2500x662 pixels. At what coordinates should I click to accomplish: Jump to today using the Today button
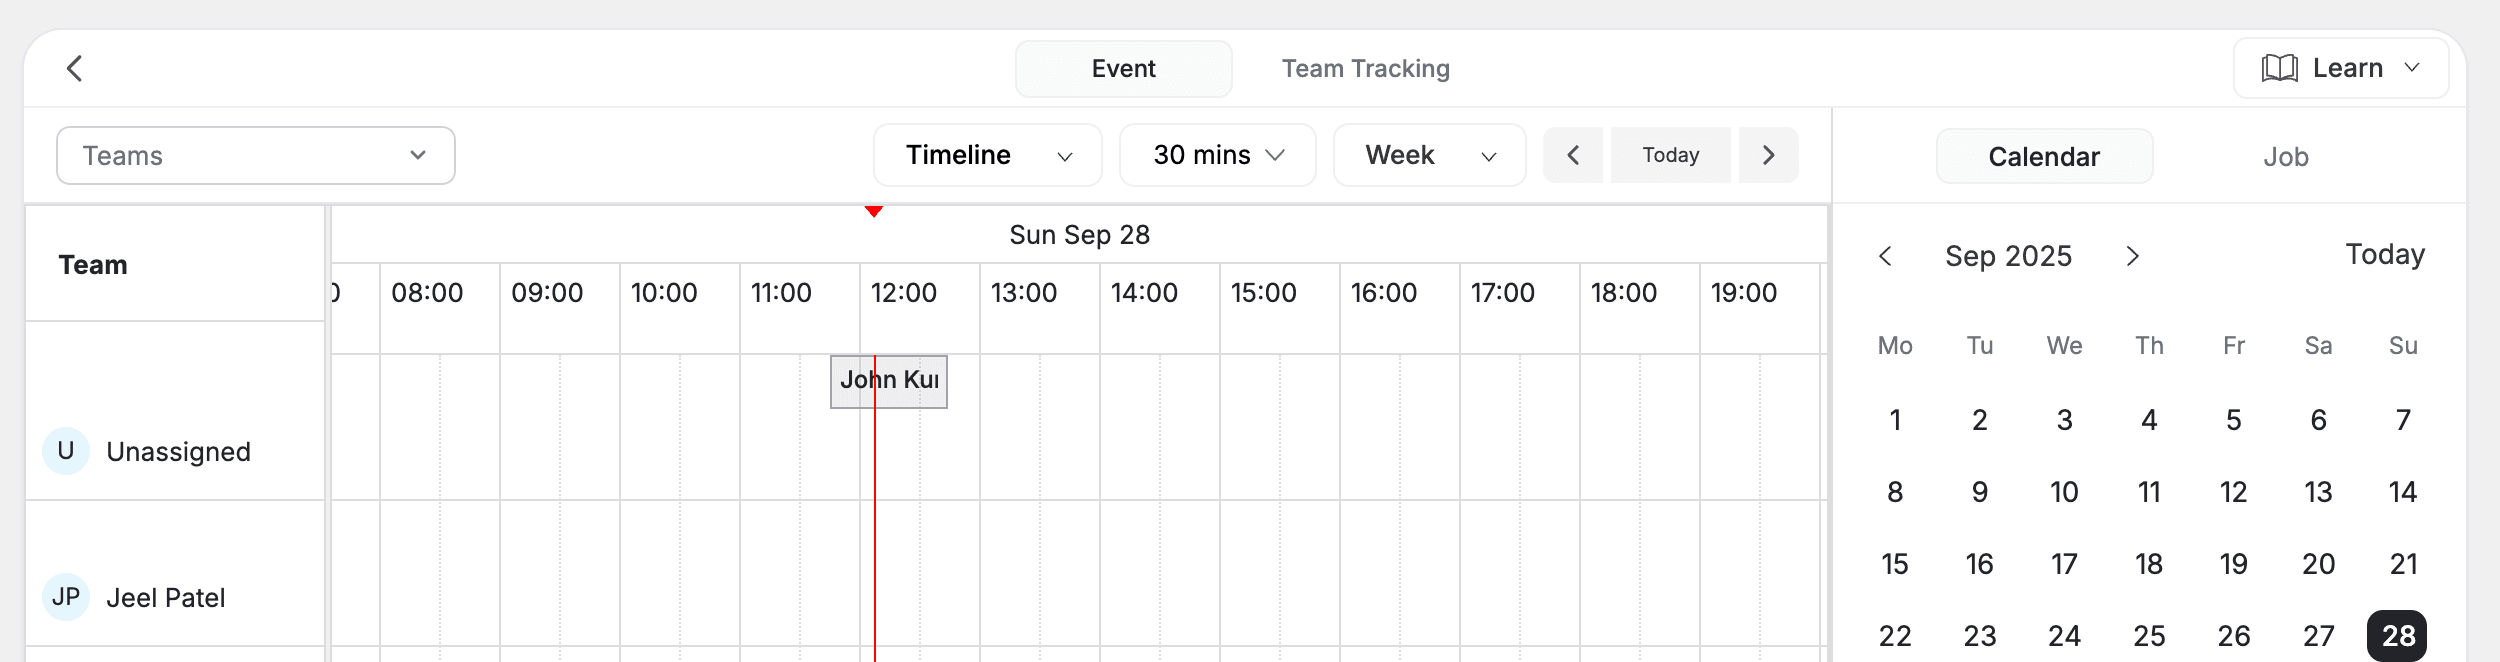(x=1670, y=155)
